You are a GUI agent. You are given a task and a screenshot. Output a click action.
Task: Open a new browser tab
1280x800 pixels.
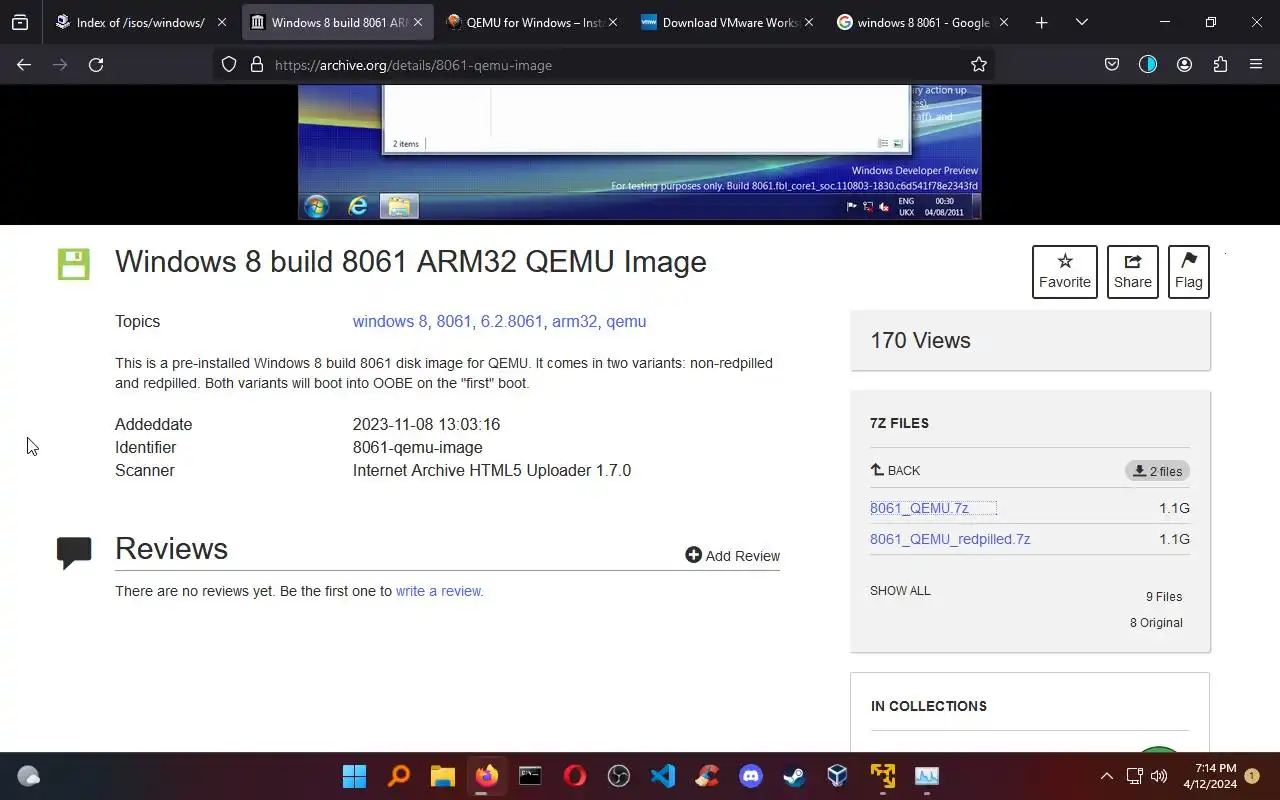click(x=1042, y=22)
